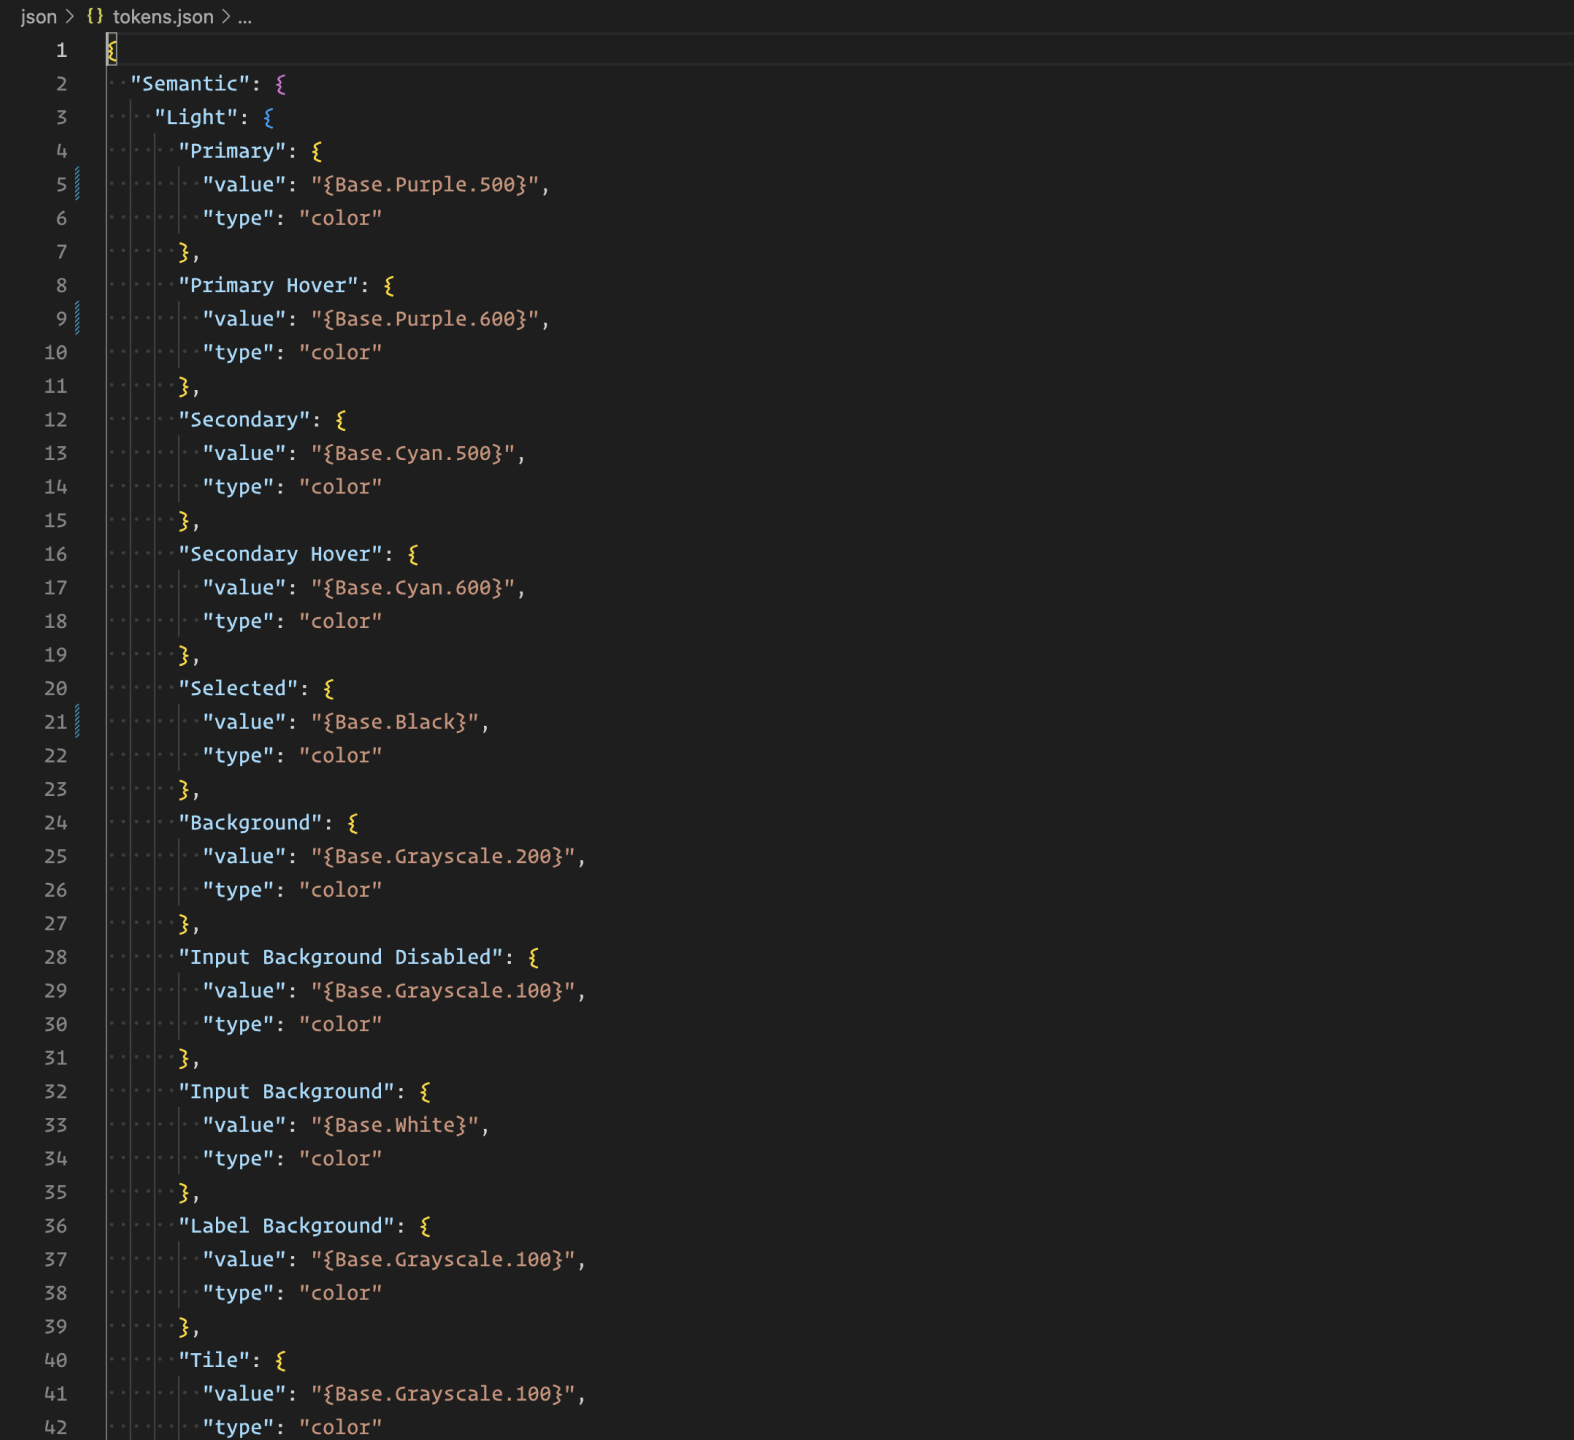
Task: Open the change marker beside line 21
Action: [78, 721]
